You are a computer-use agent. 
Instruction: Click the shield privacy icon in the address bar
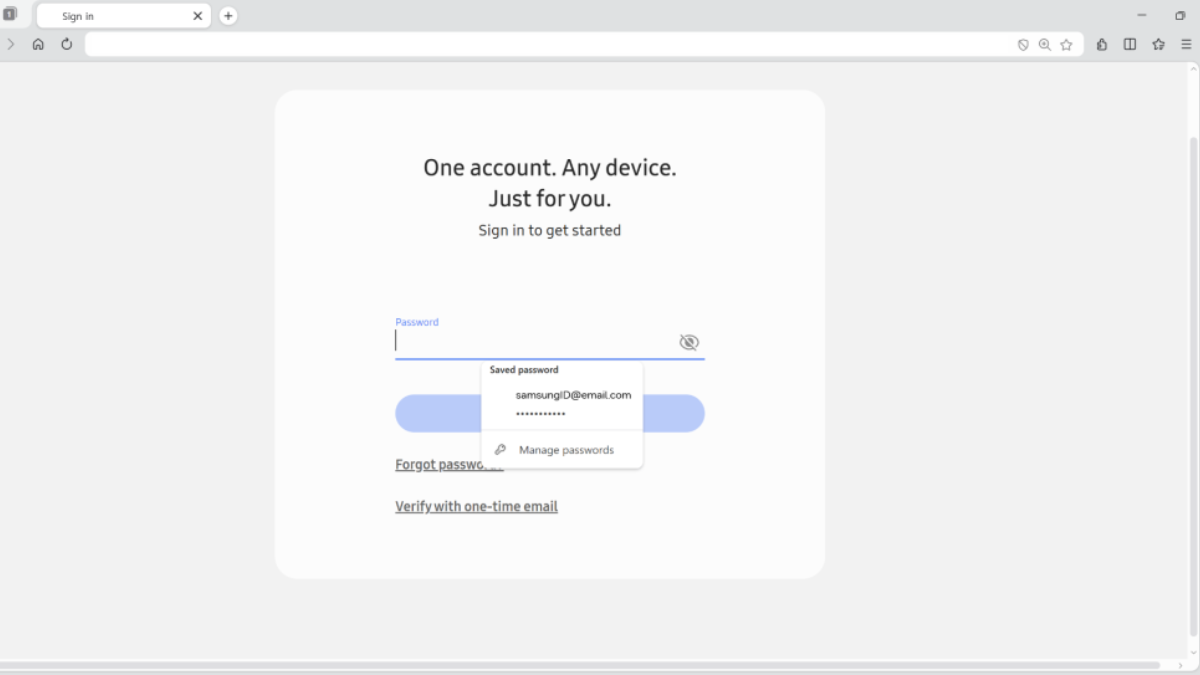click(x=1021, y=44)
